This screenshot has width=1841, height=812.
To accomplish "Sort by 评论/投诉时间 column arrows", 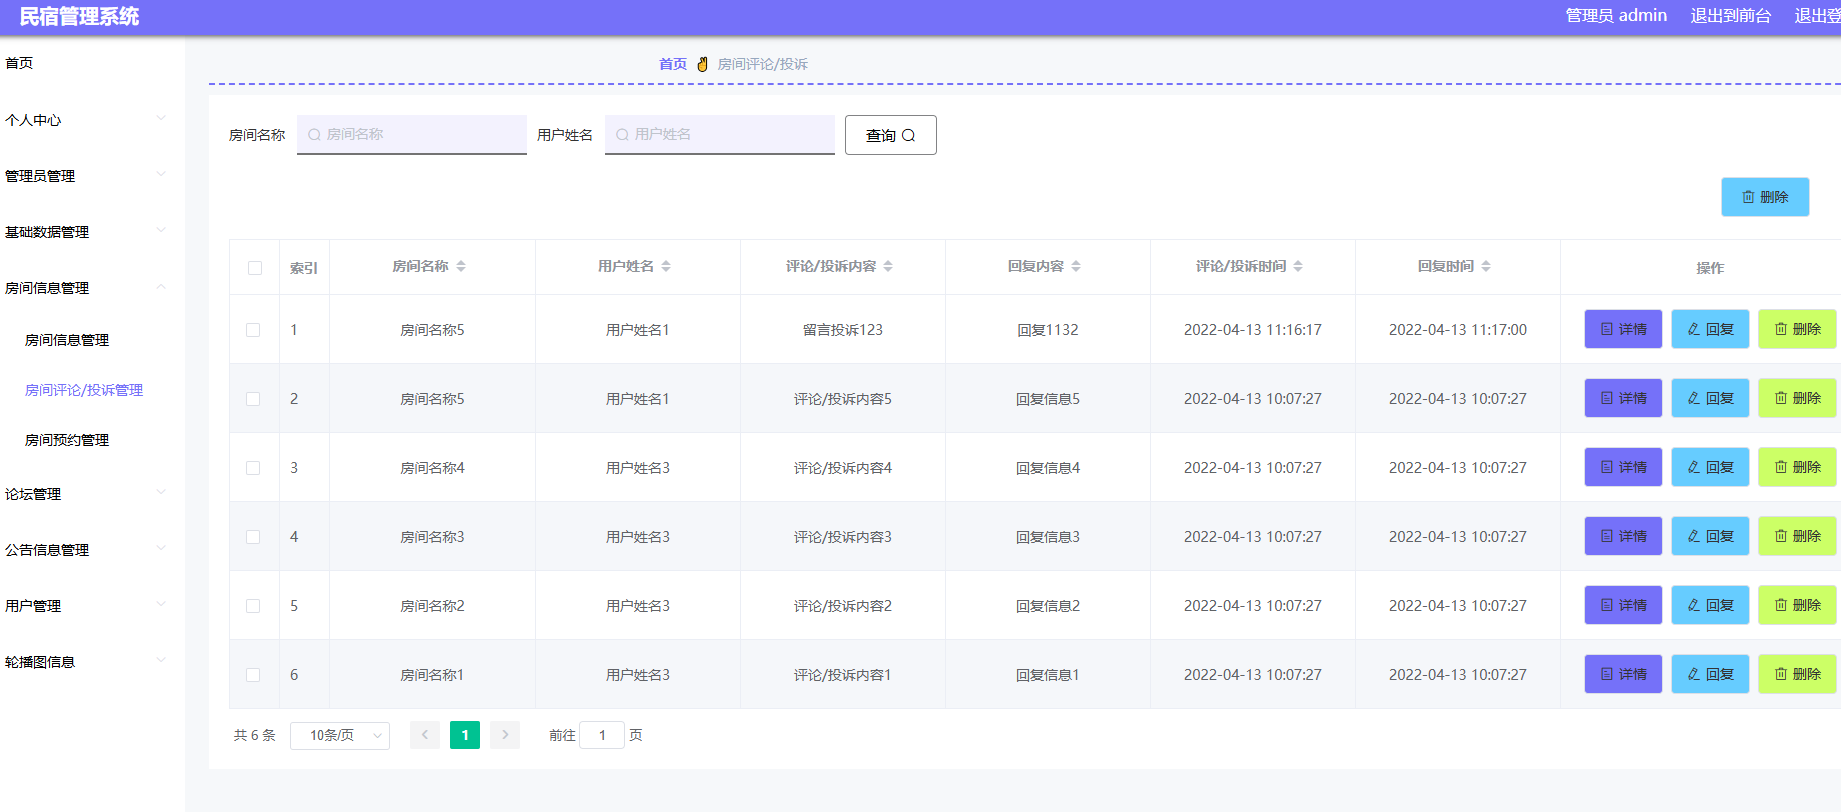I will click(1298, 266).
